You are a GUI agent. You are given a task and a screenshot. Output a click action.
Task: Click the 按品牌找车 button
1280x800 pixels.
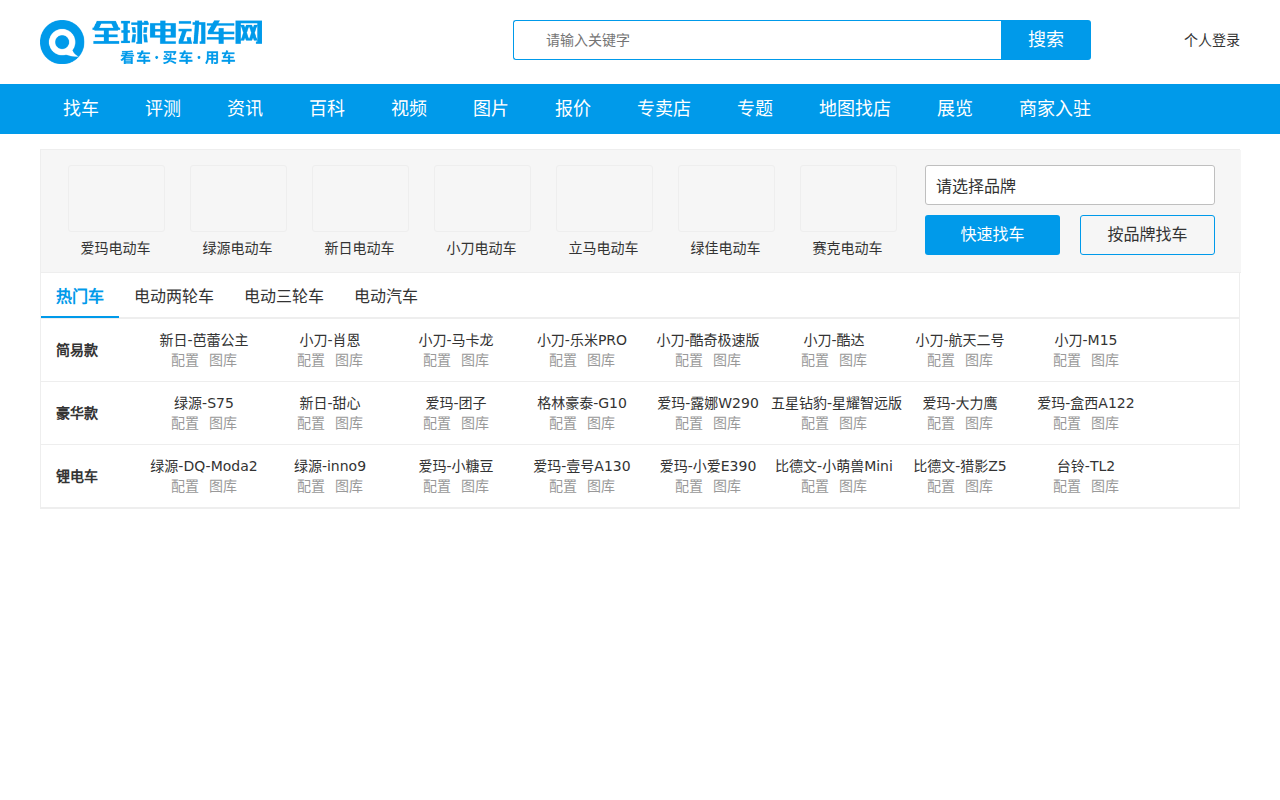(1147, 235)
